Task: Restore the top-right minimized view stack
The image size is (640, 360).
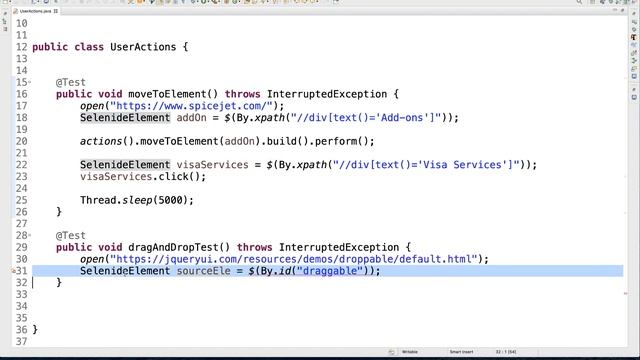Action: point(634,14)
